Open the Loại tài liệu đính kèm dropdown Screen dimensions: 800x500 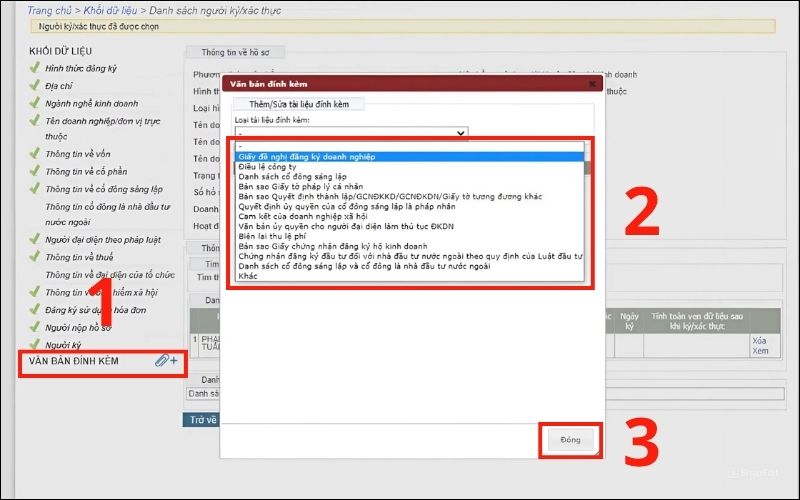tap(351, 132)
